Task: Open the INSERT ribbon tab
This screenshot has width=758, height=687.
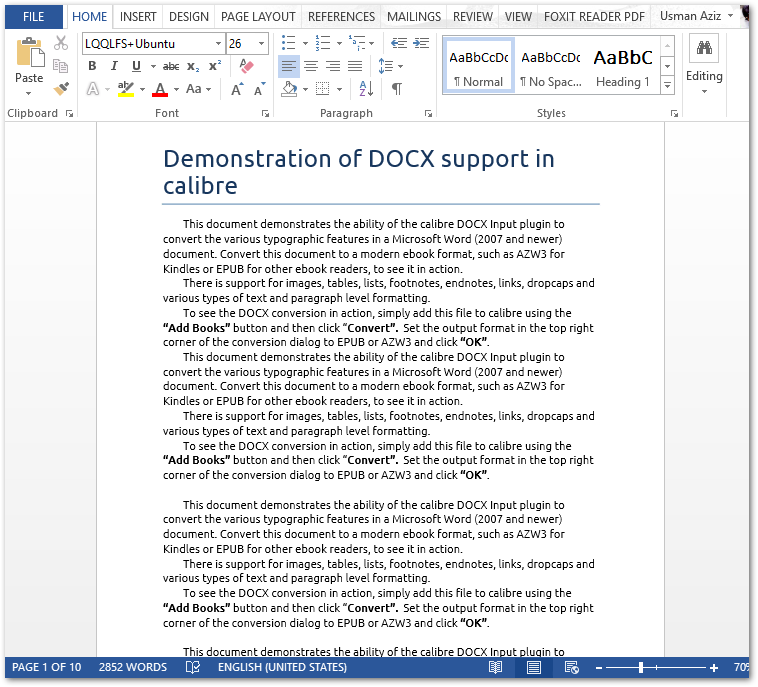Action: [138, 17]
